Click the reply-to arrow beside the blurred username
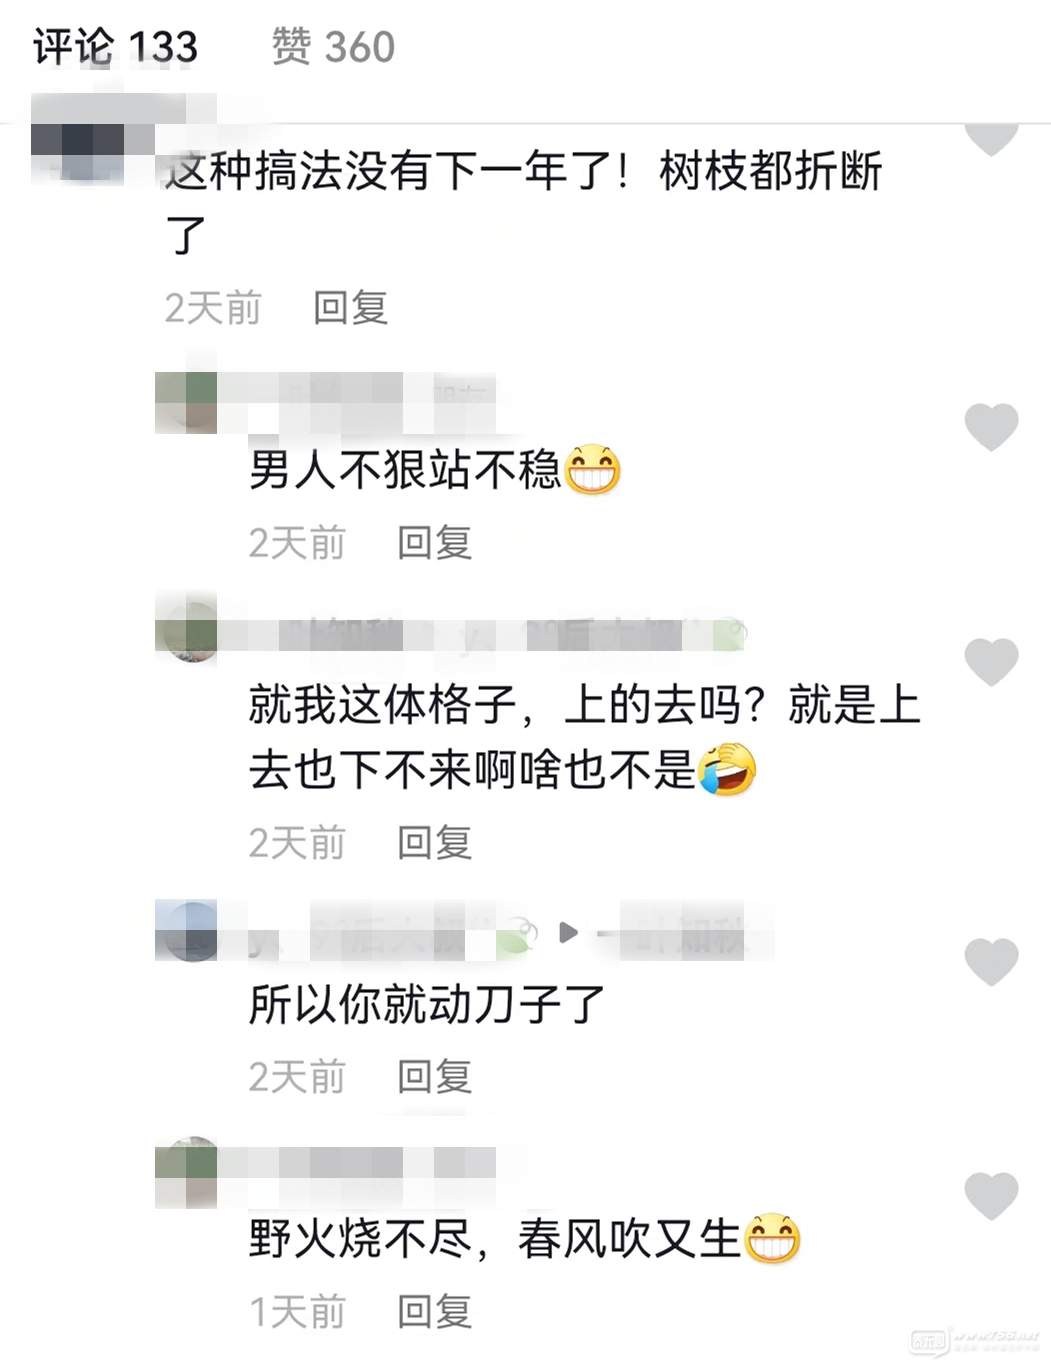Image resolution: width=1051 pixels, height=1369 pixels. pos(568,933)
